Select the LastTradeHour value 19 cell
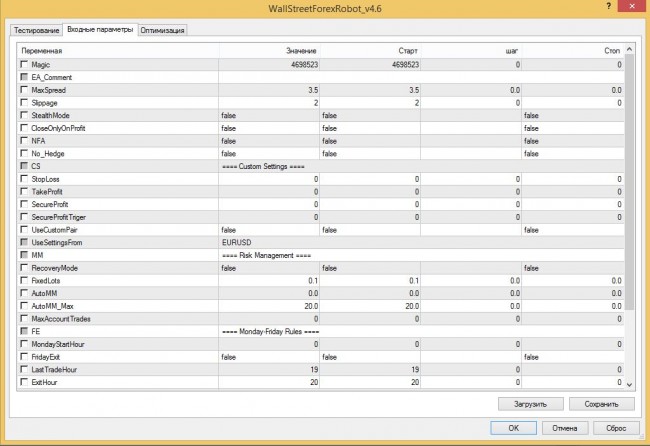The height and width of the screenshot is (446, 650). coord(269,369)
